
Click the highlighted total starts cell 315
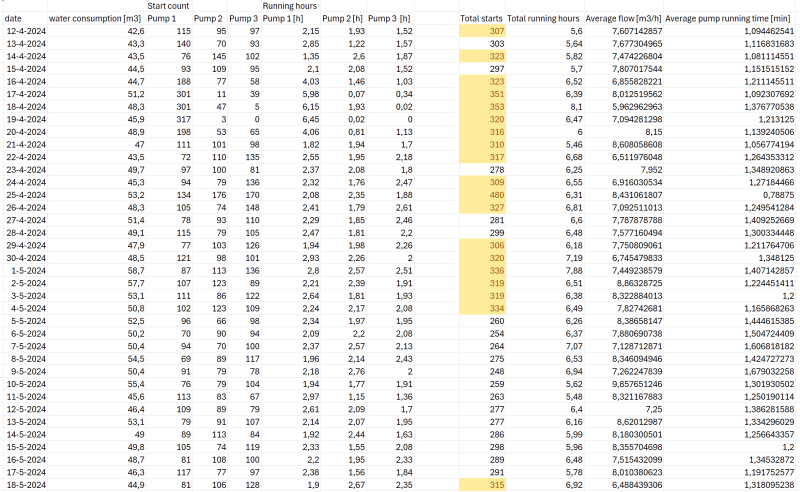[482, 485]
